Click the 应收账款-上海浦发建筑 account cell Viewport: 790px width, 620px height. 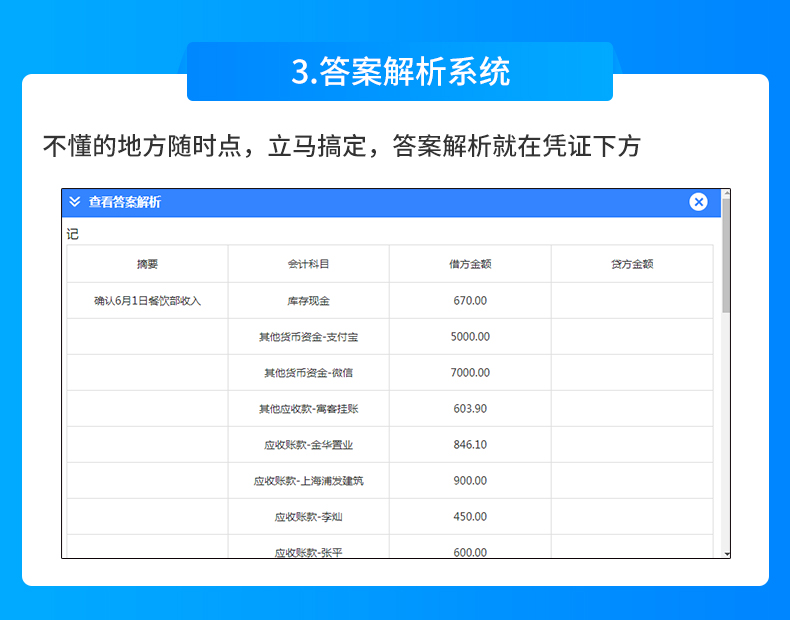point(308,481)
